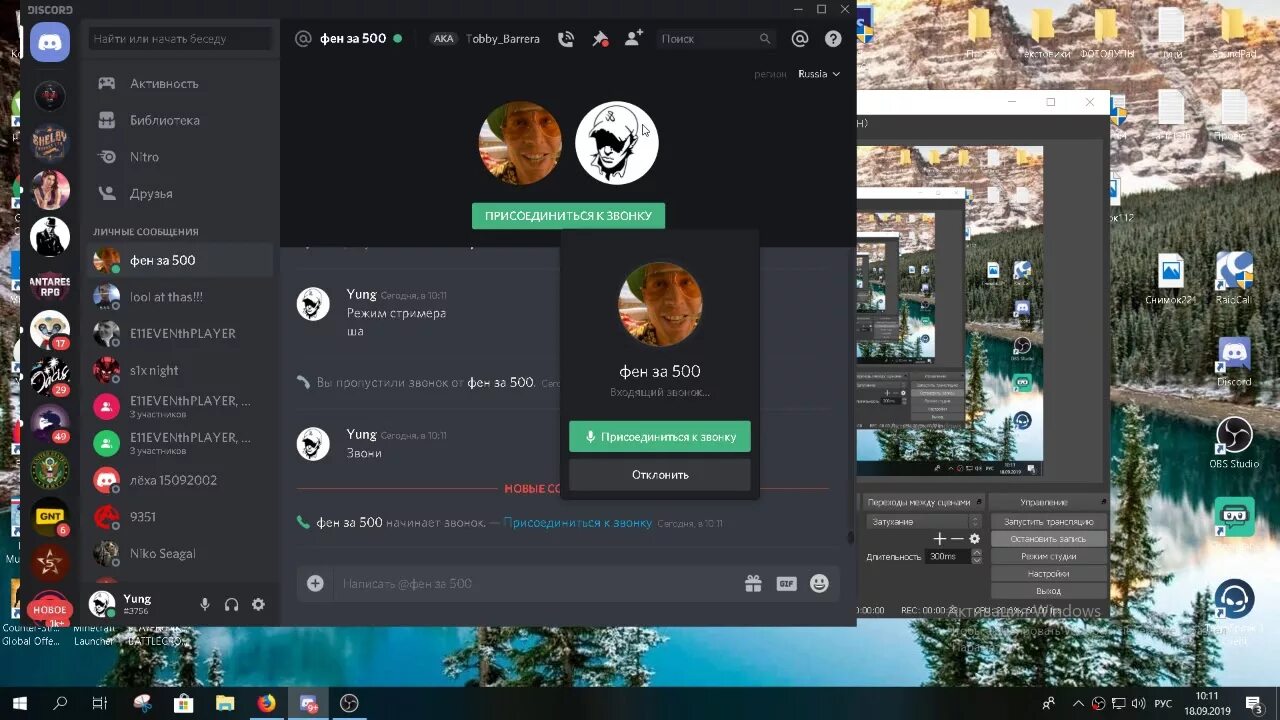This screenshot has height=720, width=1280.
Task: Click Запустить трансляцию in OBS
Action: 1048,521
